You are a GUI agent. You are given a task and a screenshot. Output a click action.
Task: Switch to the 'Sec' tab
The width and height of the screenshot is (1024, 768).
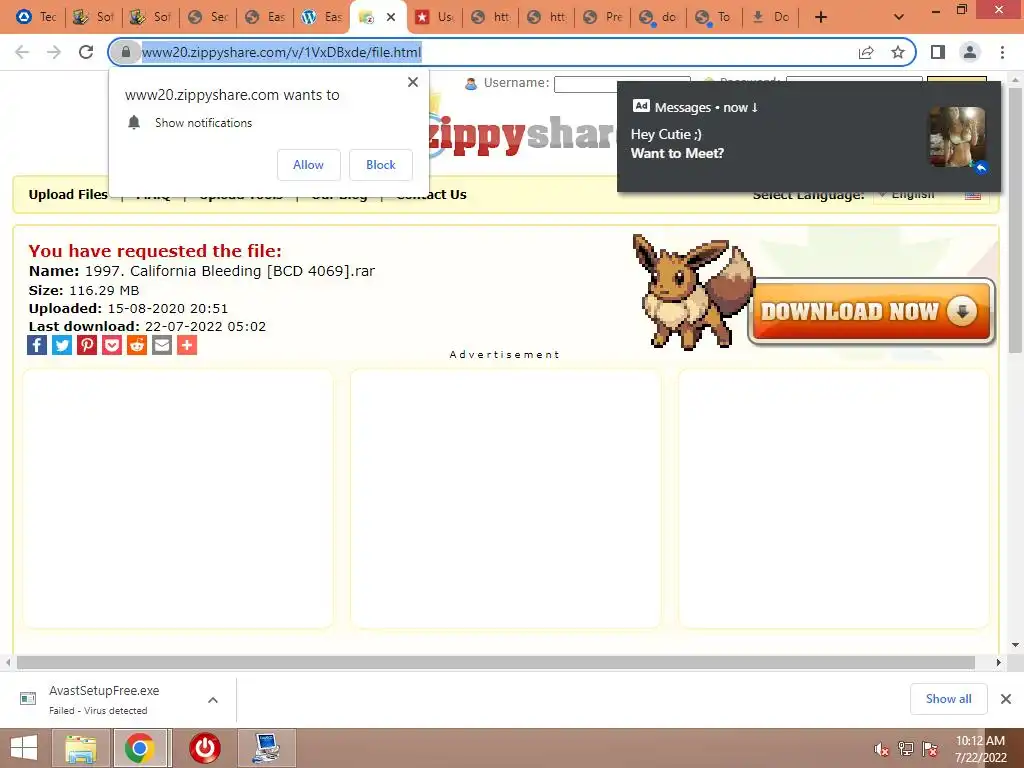pyautogui.click(x=208, y=17)
